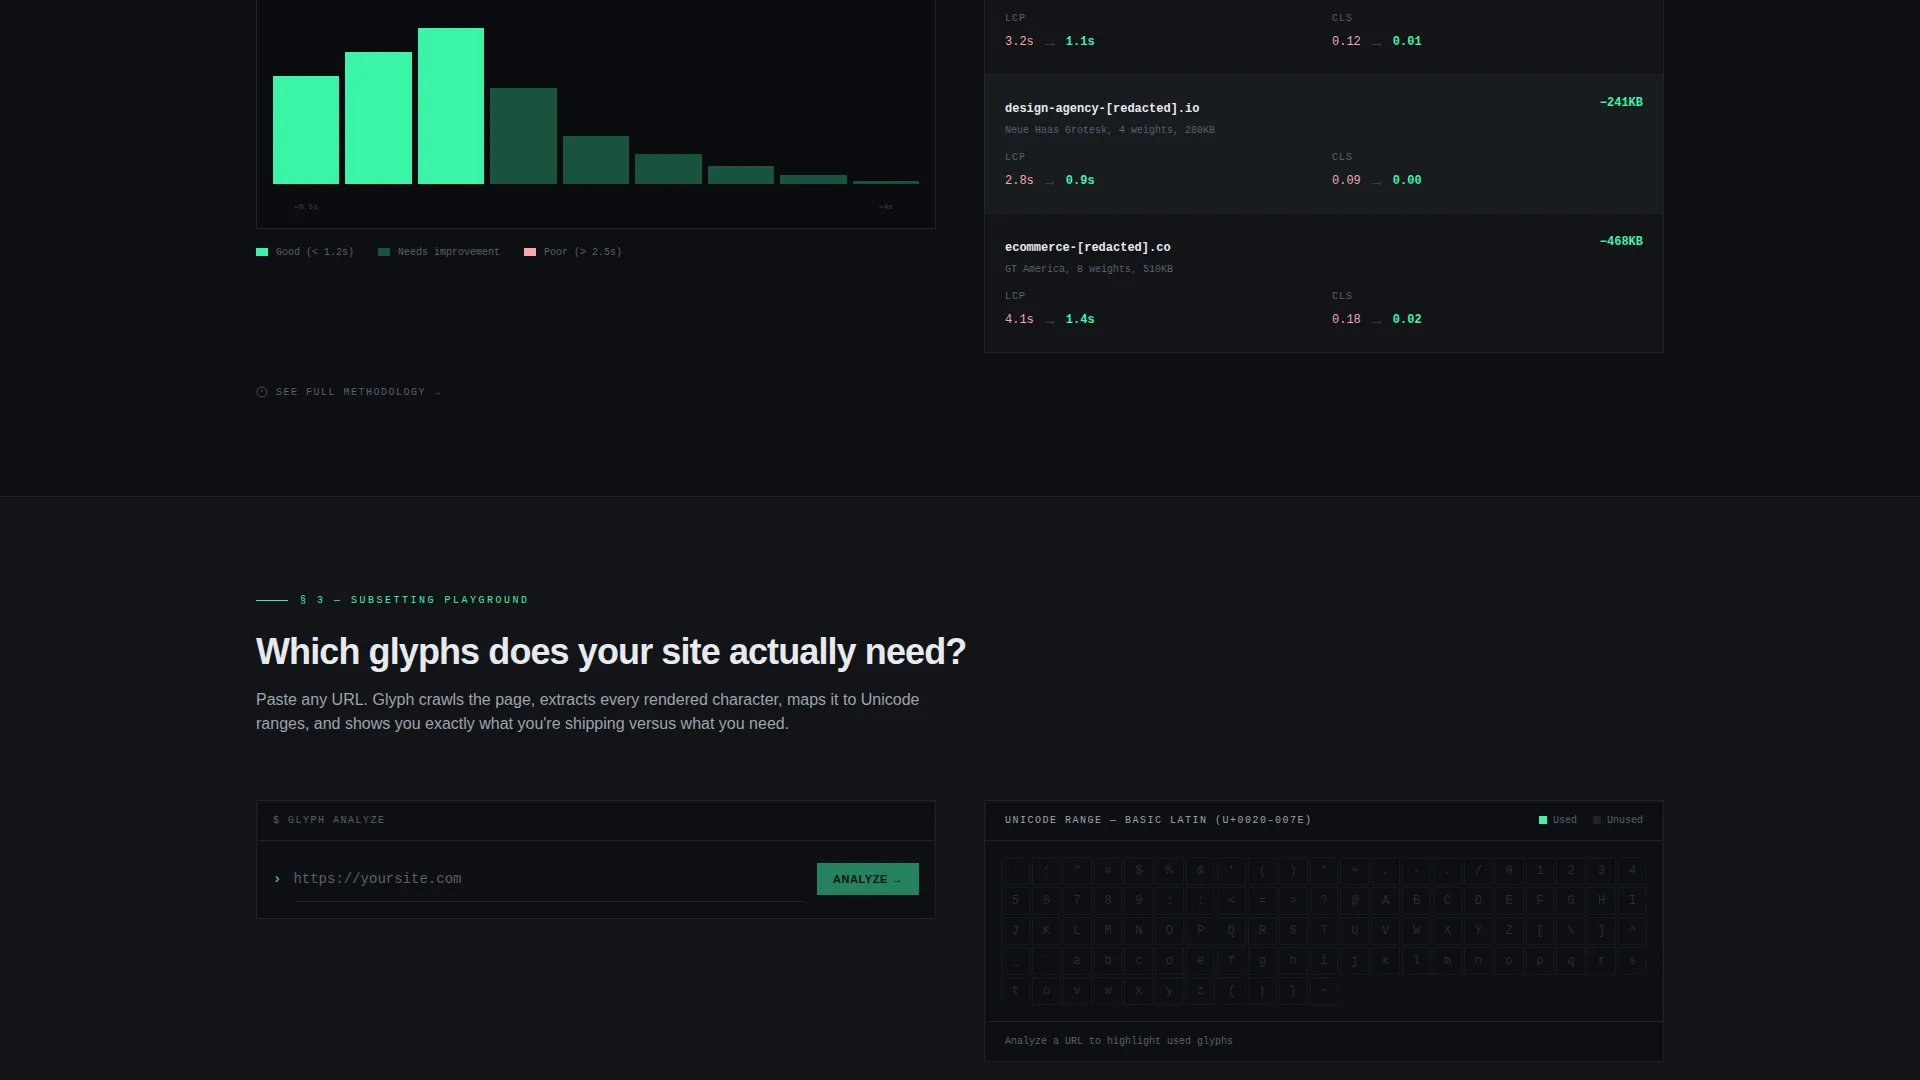Screen dimensions: 1920x1080
Task: Select the uppercase 'Z' glyph cell
Action: (1509, 930)
